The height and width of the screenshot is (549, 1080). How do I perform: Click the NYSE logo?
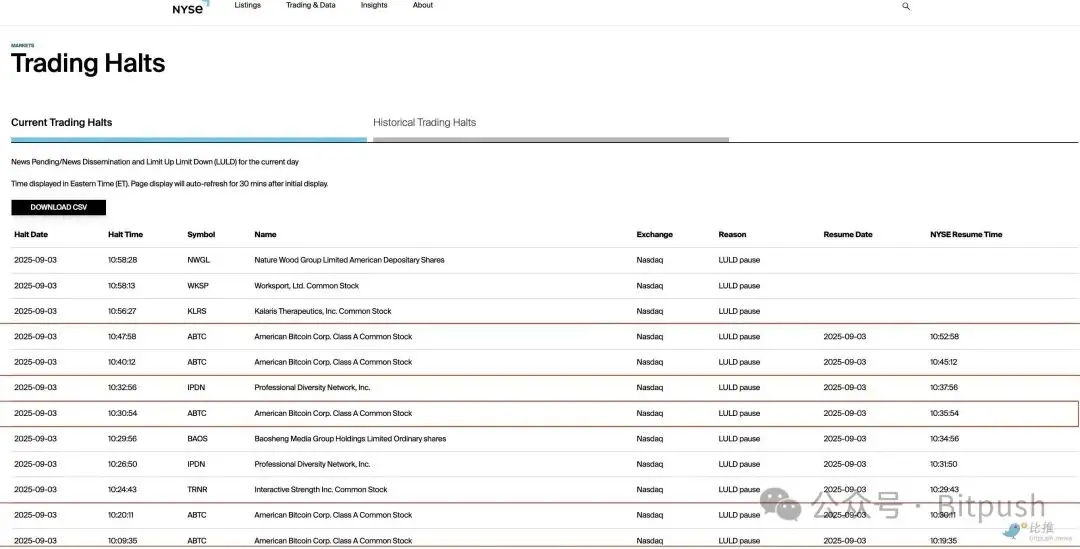click(189, 7)
